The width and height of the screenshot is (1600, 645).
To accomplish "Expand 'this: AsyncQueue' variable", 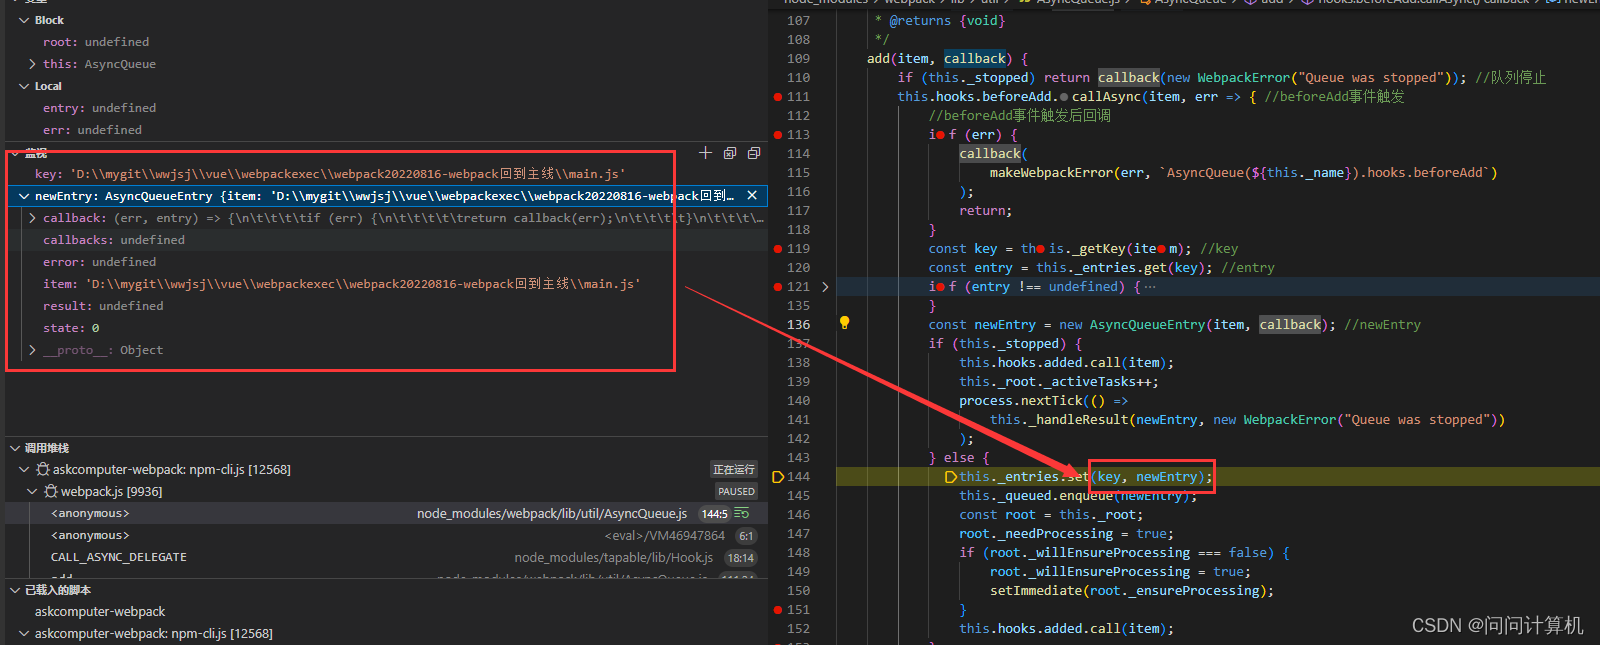I will pyautogui.click(x=32, y=64).
